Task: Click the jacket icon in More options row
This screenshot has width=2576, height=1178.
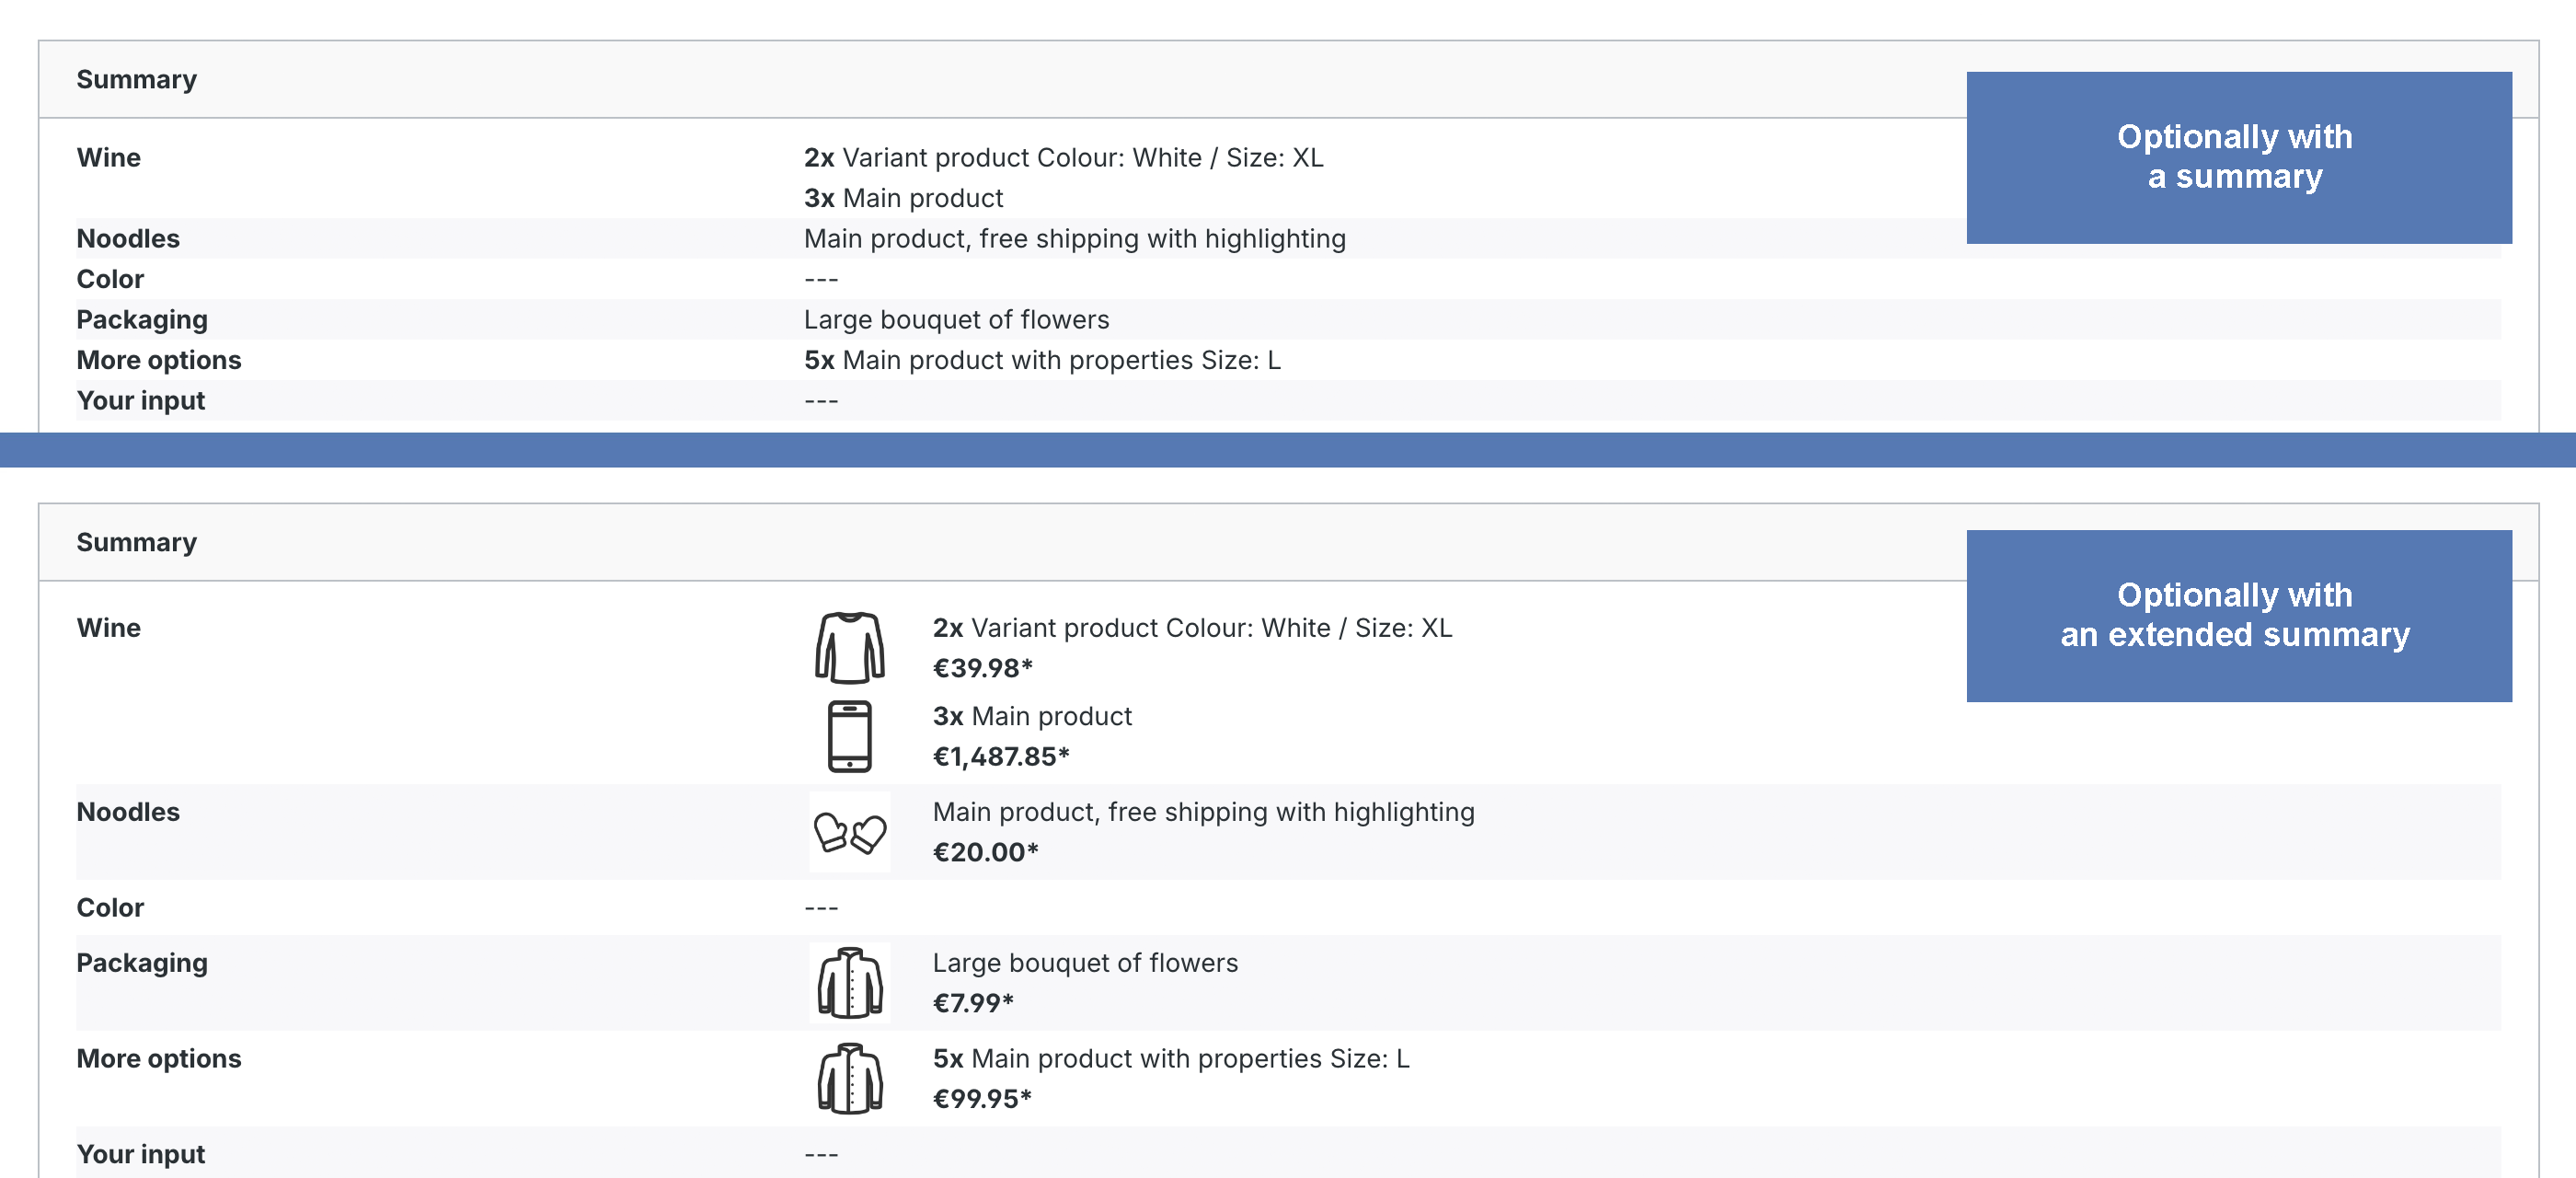Action: tap(849, 1078)
